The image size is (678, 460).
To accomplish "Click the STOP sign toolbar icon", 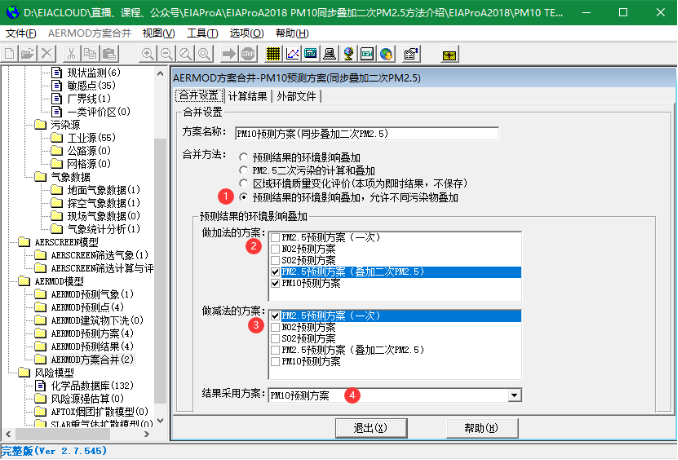I will click(247, 54).
